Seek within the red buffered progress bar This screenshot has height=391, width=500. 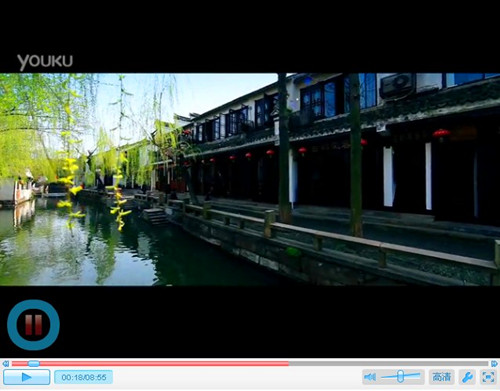(150, 363)
